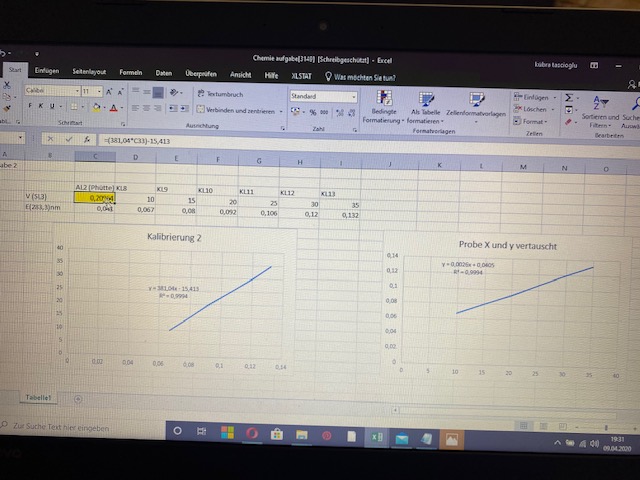Click the Clear eraser icon
Viewport: 640px width, 480px height.
(x=569, y=122)
